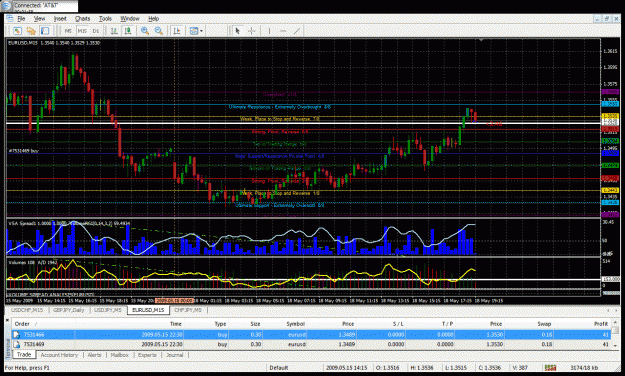Open the Experts tab
Viewport: 625px width, 376px height.
147,354
